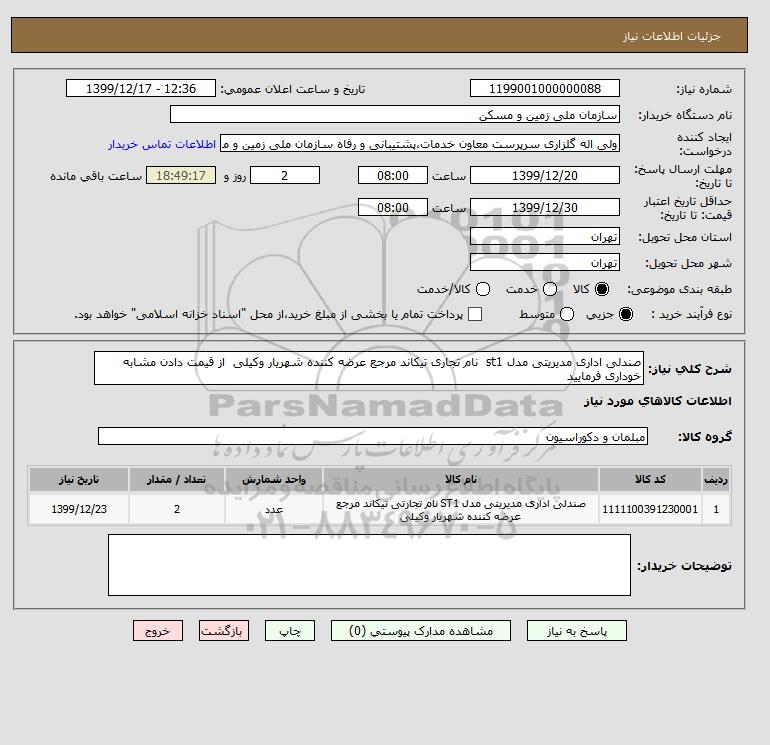This screenshot has height=745, width=770.
Task: Click the remaining days field showing 2
Action: (x=285, y=175)
